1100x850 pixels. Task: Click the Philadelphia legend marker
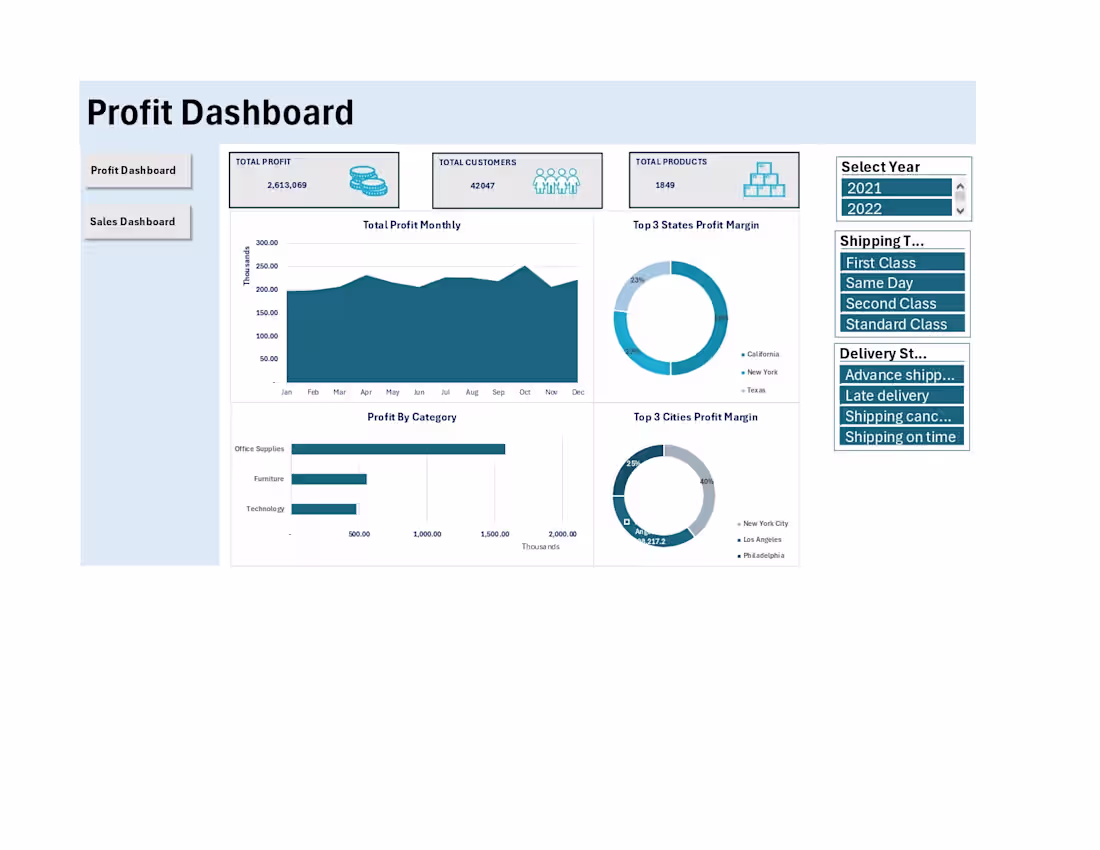coord(738,555)
